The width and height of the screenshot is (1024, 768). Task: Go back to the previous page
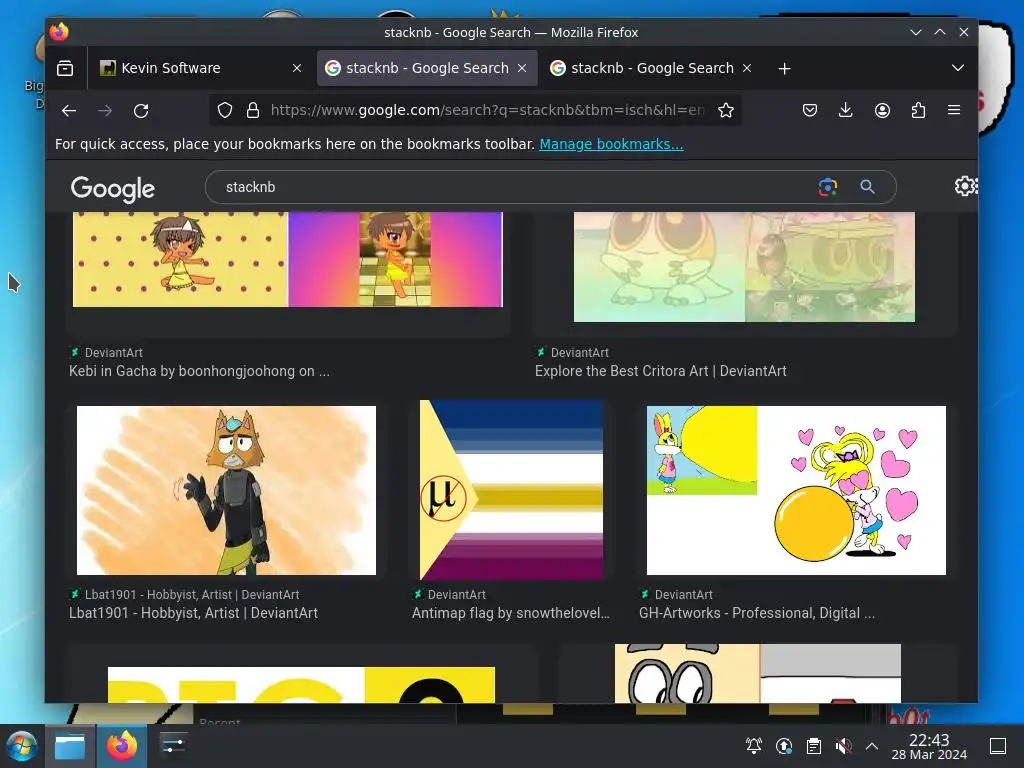coord(69,110)
